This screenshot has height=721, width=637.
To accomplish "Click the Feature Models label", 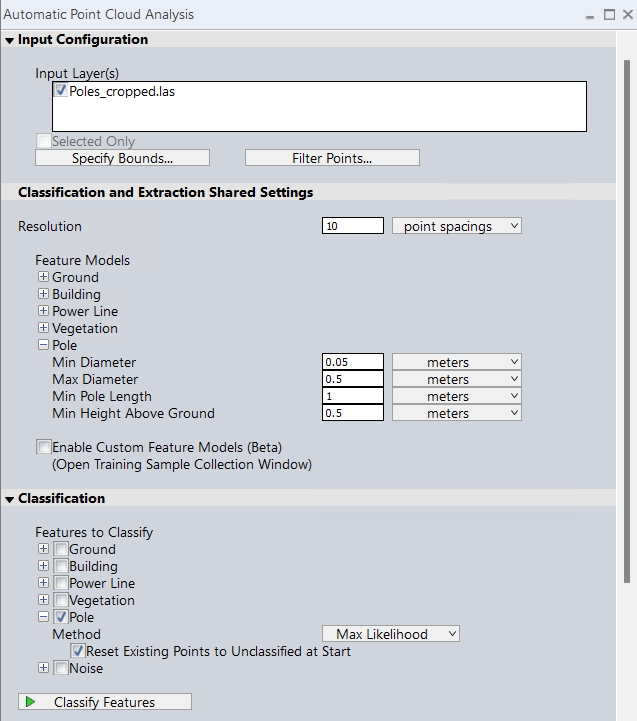I will tap(83, 260).
